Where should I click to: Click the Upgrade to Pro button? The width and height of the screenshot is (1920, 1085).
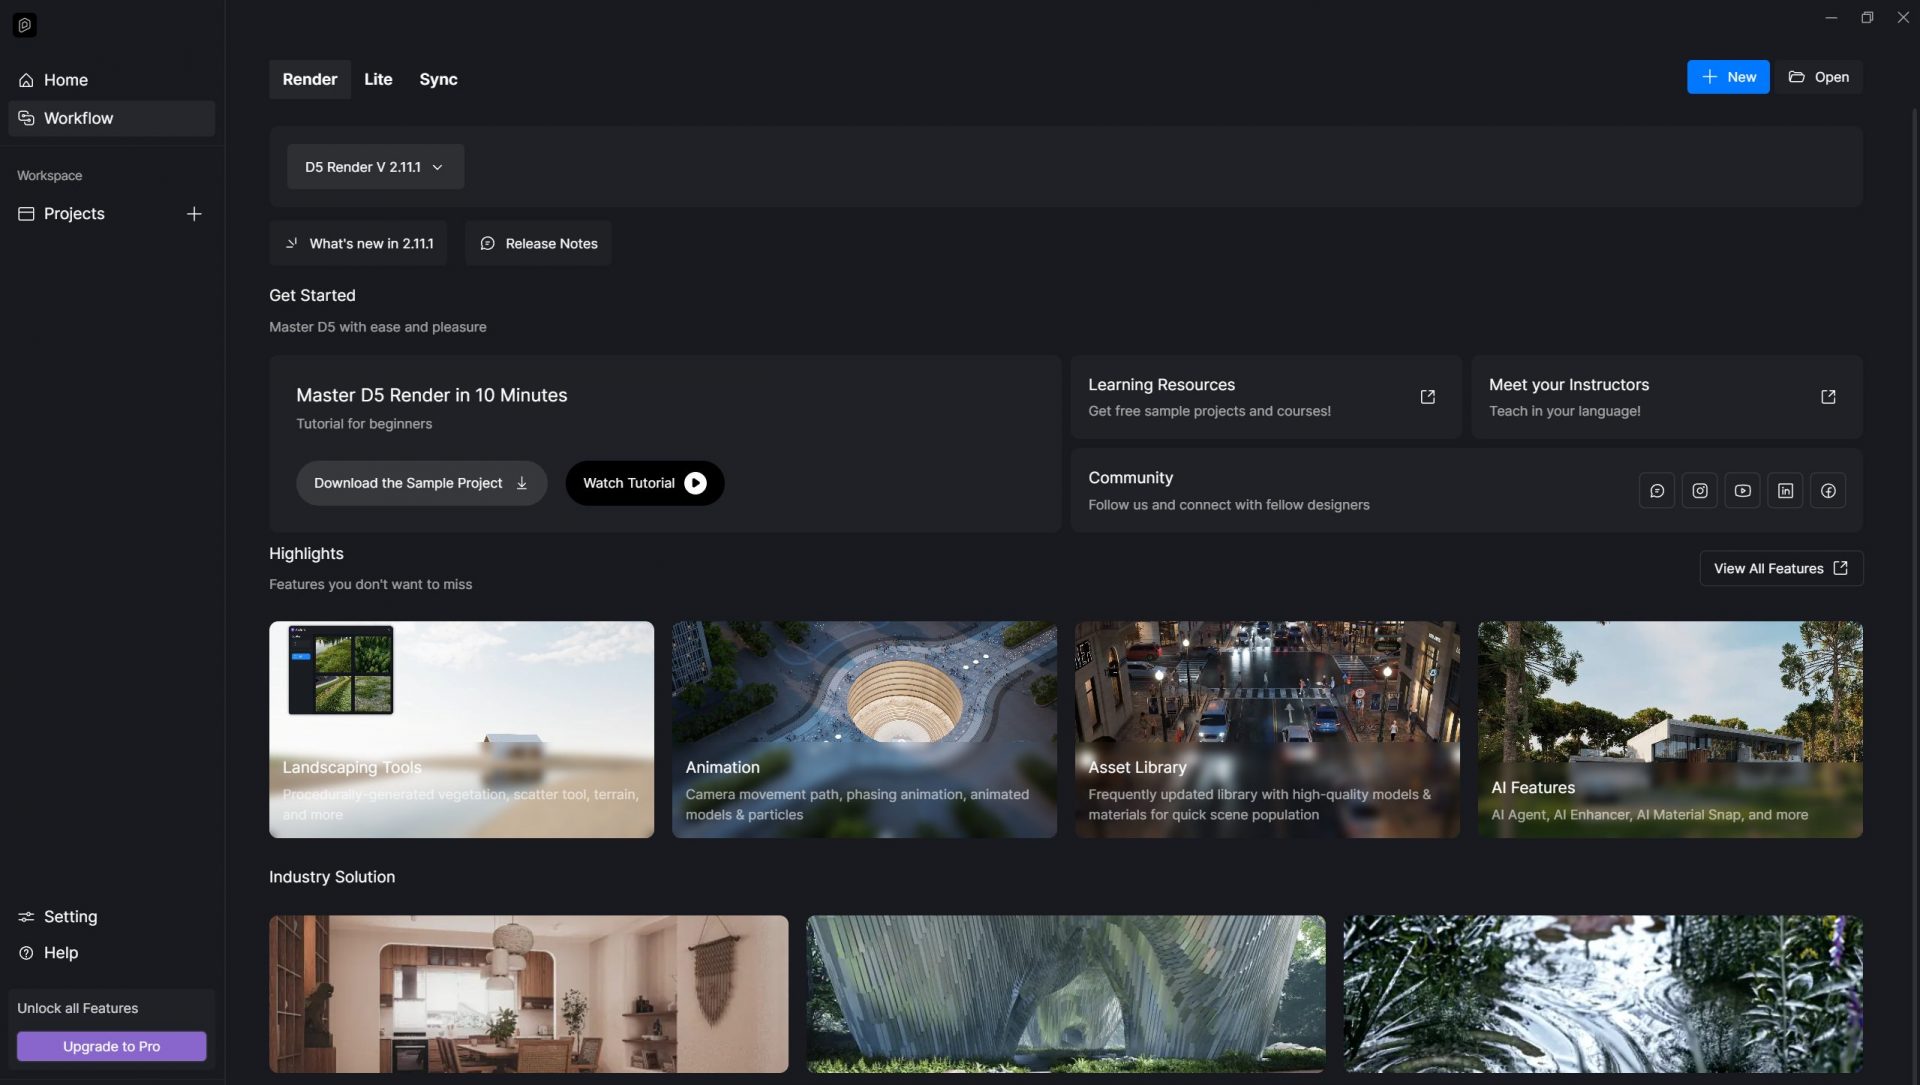(x=111, y=1046)
